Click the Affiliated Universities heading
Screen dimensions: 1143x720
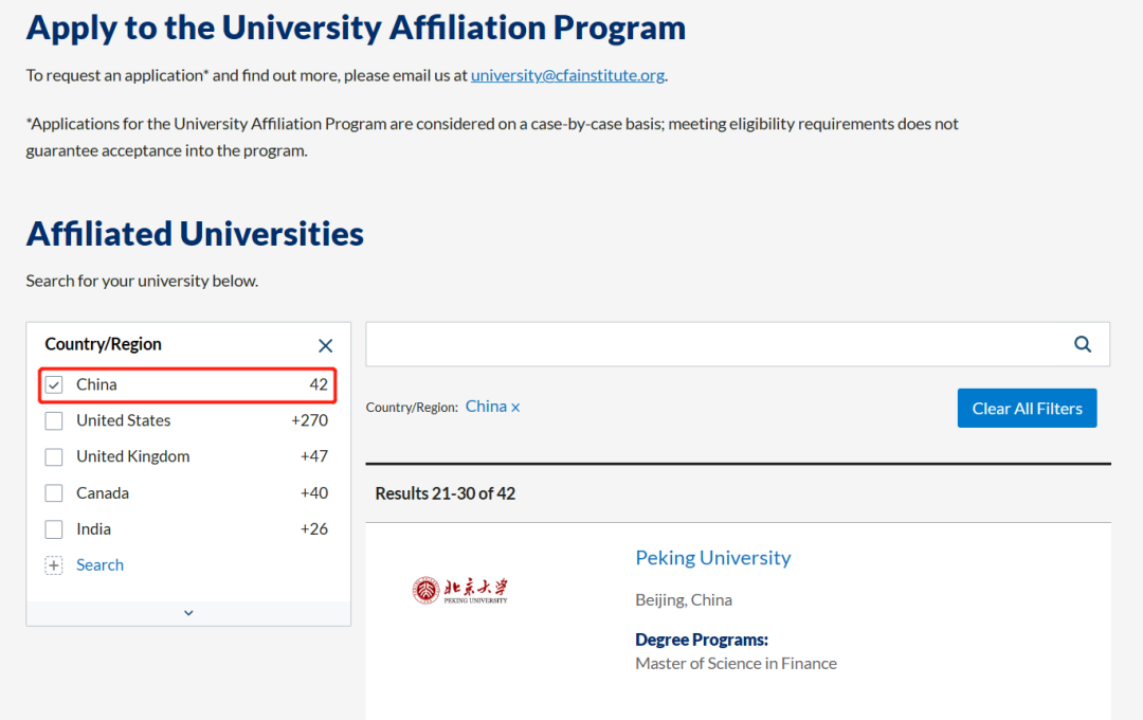[195, 234]
